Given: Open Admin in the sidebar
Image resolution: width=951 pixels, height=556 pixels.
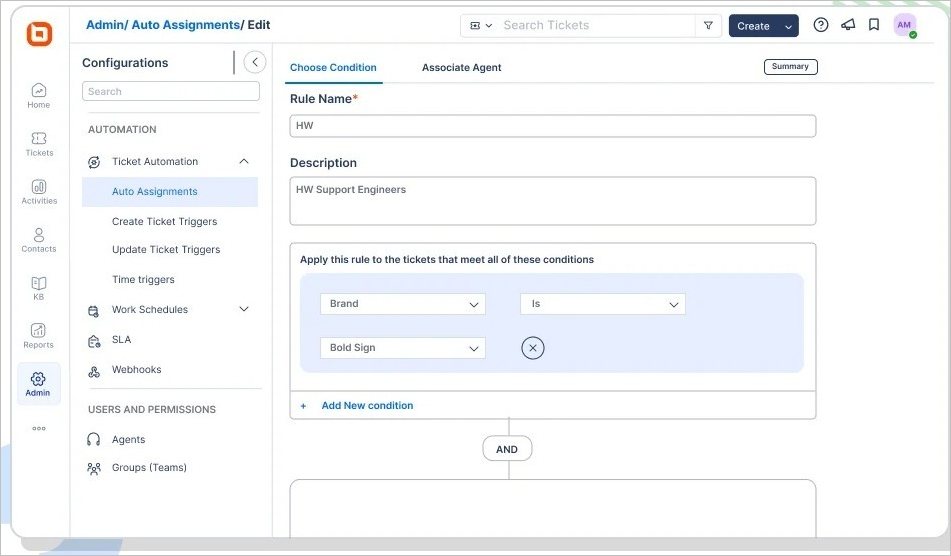Looking at the screenshot, I should coord(38,384).
